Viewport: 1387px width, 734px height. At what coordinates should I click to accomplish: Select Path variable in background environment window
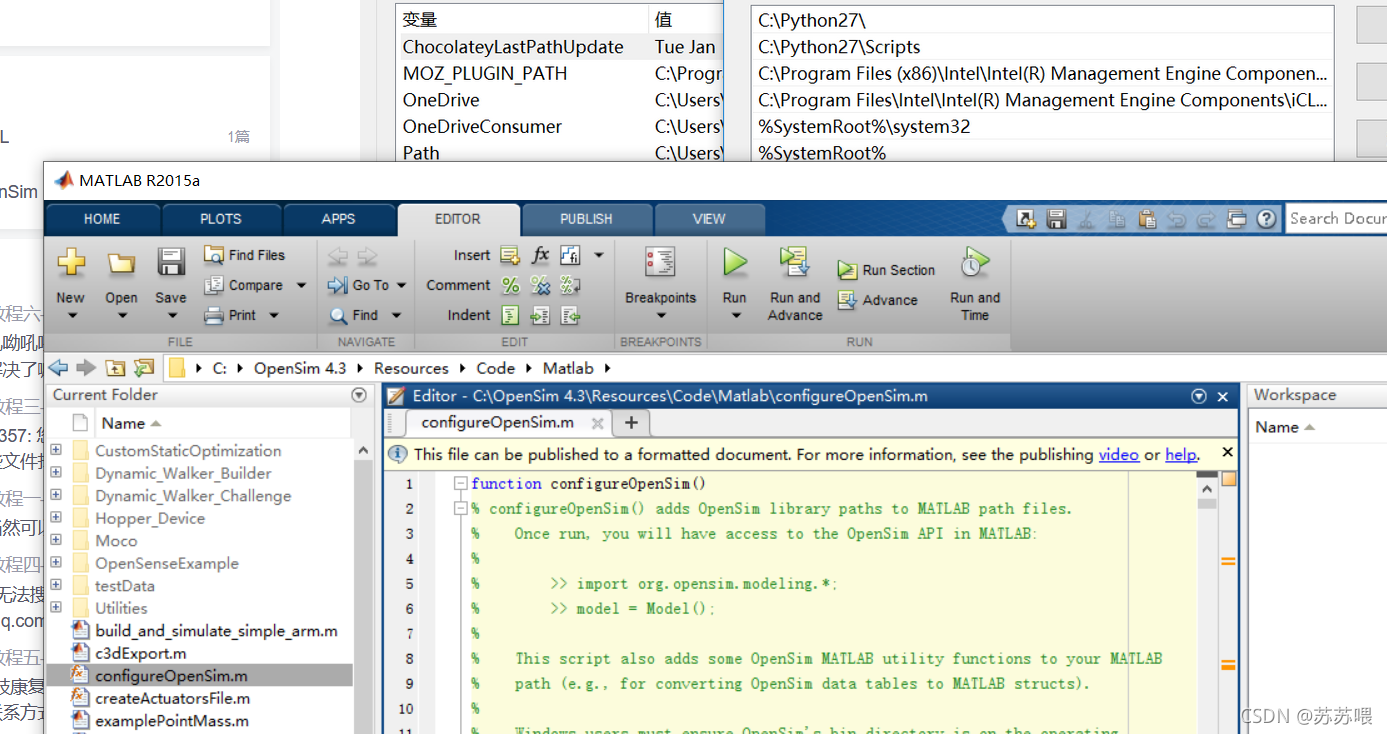pyautogui.click(x=421, y=153)
